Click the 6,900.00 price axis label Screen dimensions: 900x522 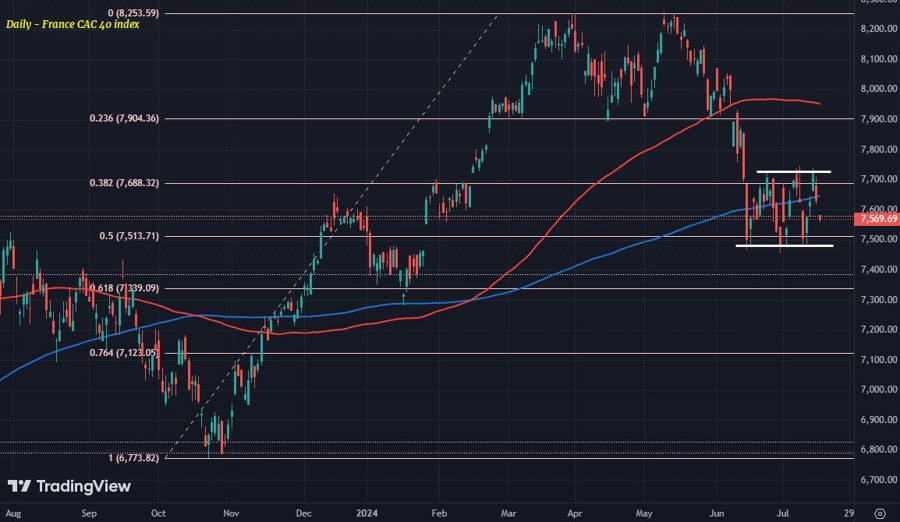tap(879, 420)
